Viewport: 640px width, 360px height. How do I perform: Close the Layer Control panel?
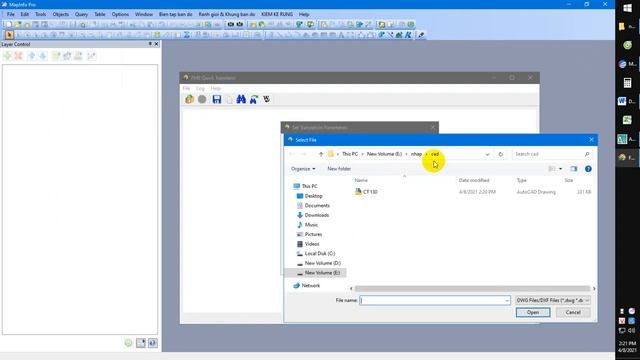[156, 44]
